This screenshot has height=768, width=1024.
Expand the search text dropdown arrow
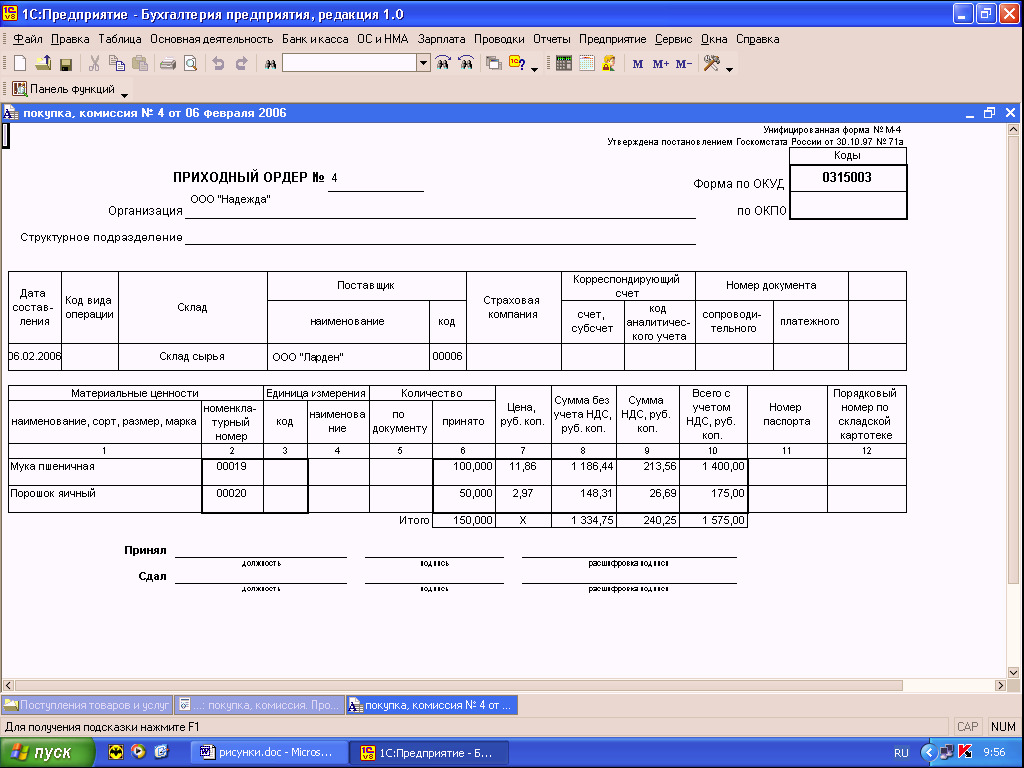coord(423,63)
